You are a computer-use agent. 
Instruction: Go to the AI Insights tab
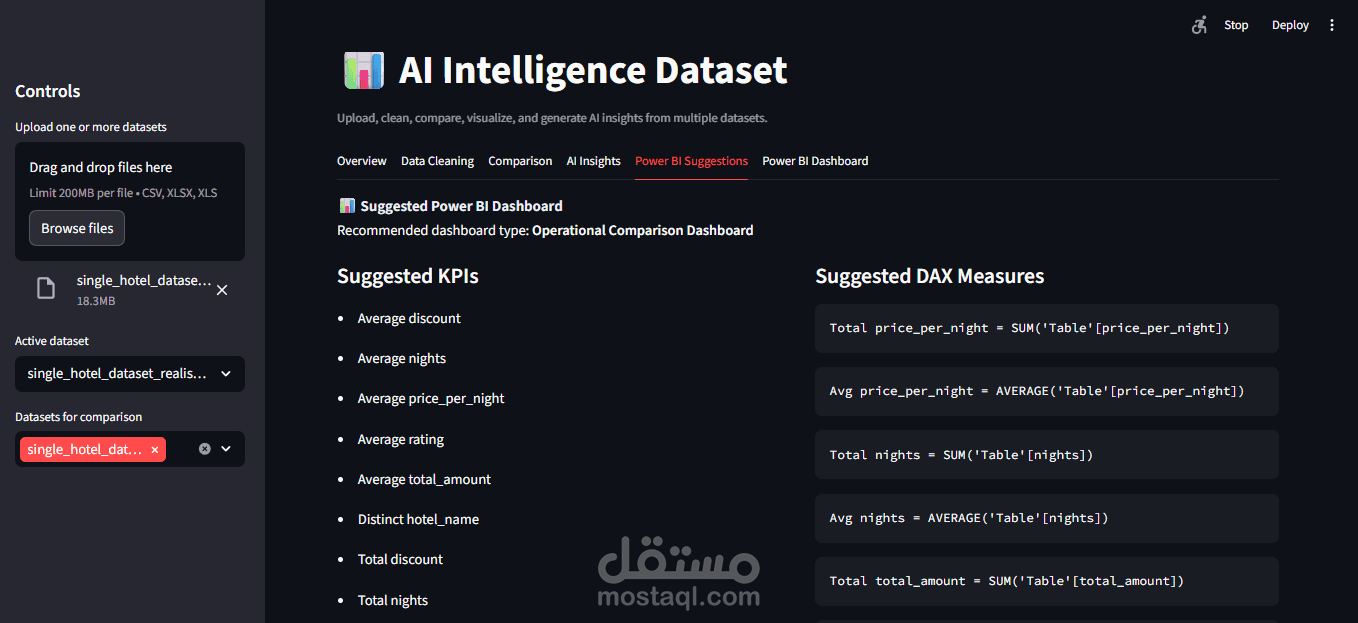coord(593,161)
